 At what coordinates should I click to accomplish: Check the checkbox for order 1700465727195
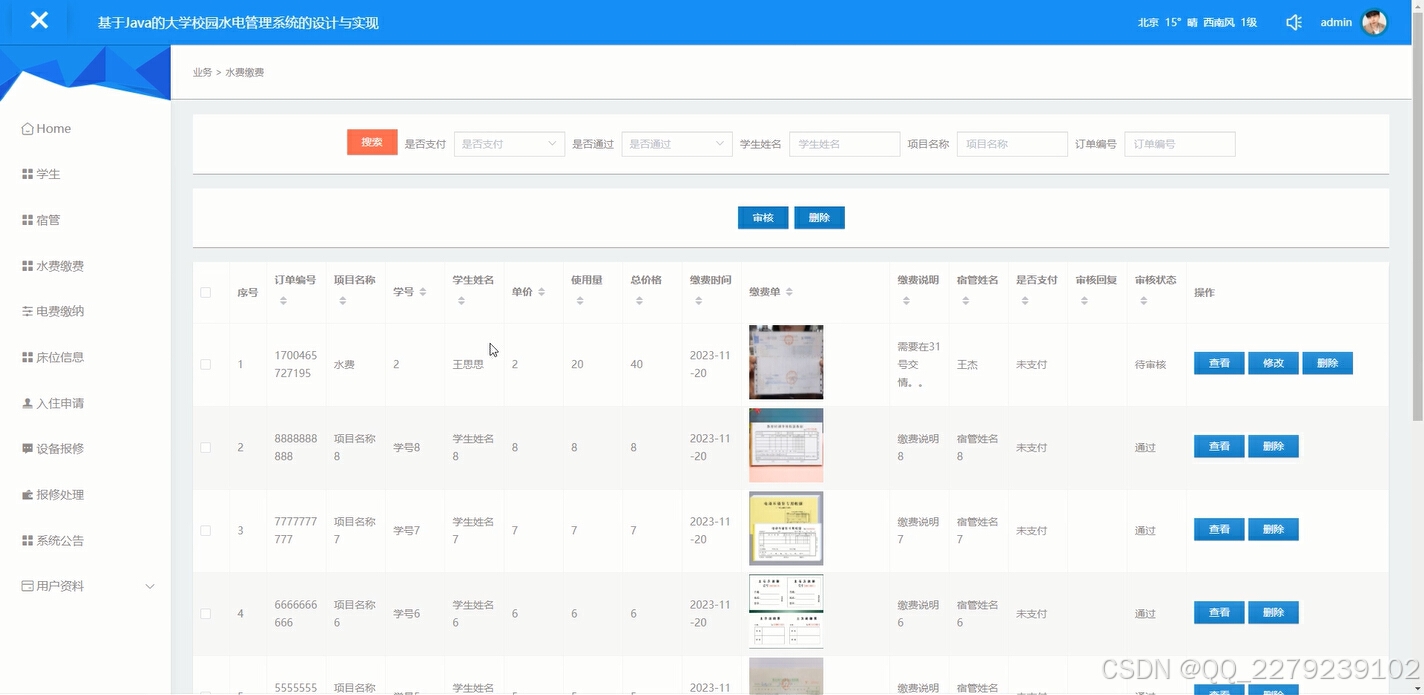[206, 363]
